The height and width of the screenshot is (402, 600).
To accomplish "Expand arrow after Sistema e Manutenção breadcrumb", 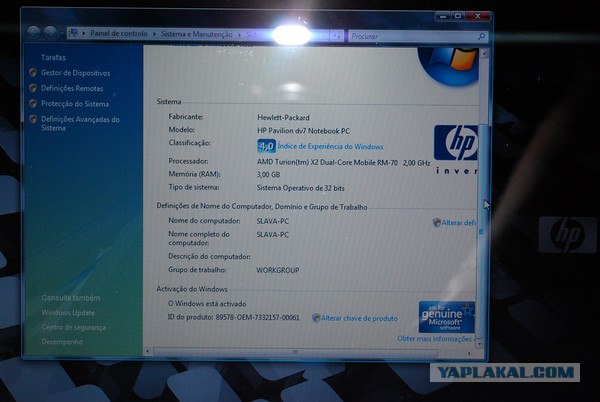I will click(239, 35).
